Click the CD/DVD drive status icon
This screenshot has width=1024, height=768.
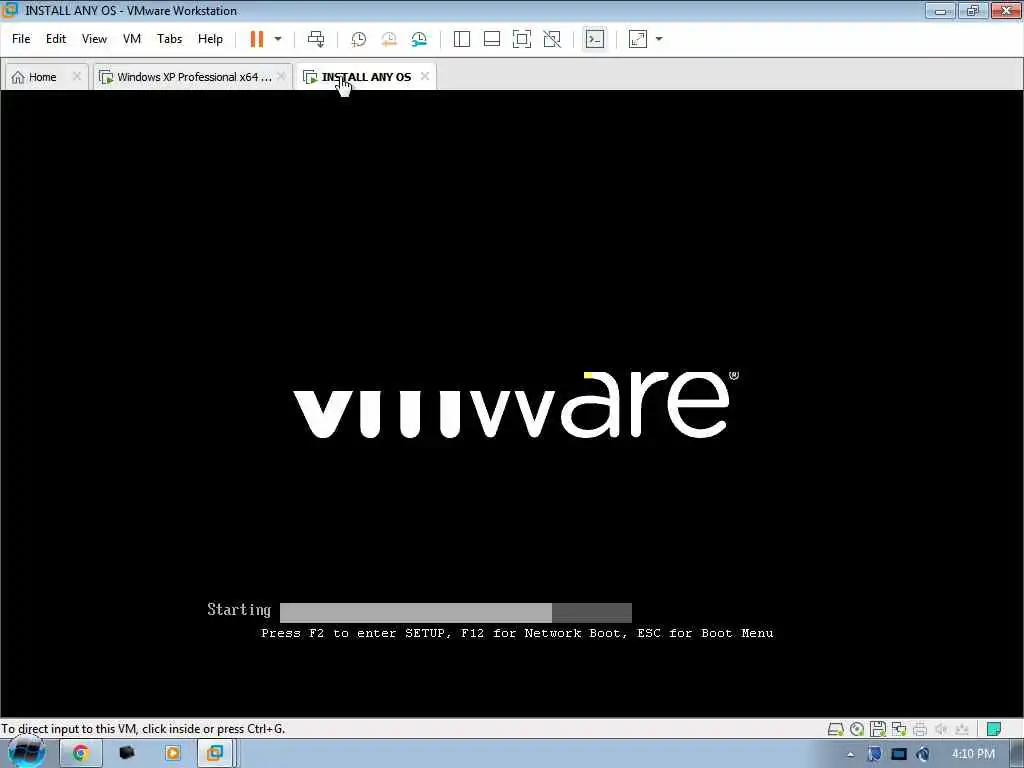pyautogui.click(x=857, y=729)
